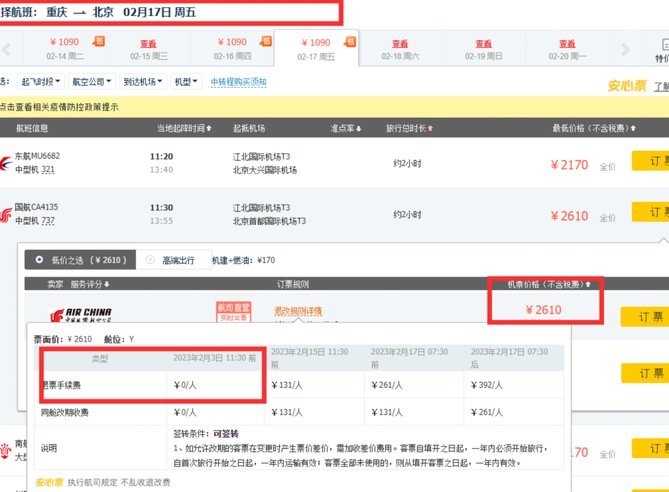Open 到达机场 filter dropdown
This screenshot has width=669, height=492.
[x=143, y=82]
